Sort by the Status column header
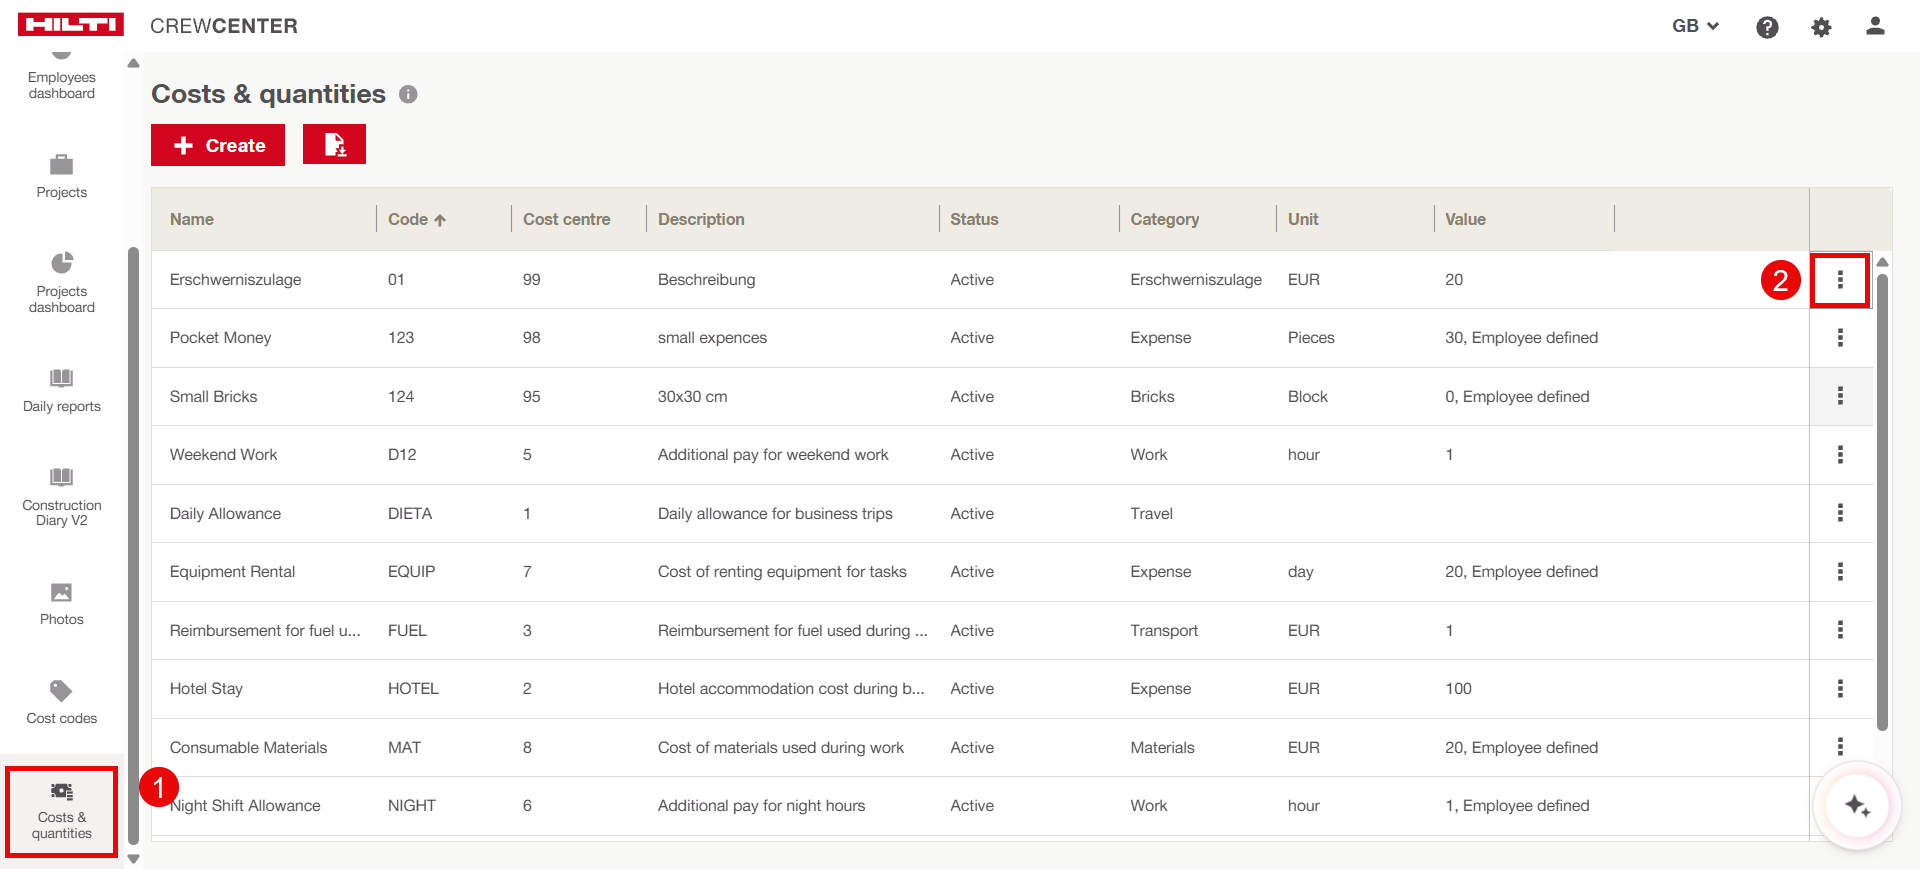Viewport: 1920px width, 869px height. click(974, 219)
